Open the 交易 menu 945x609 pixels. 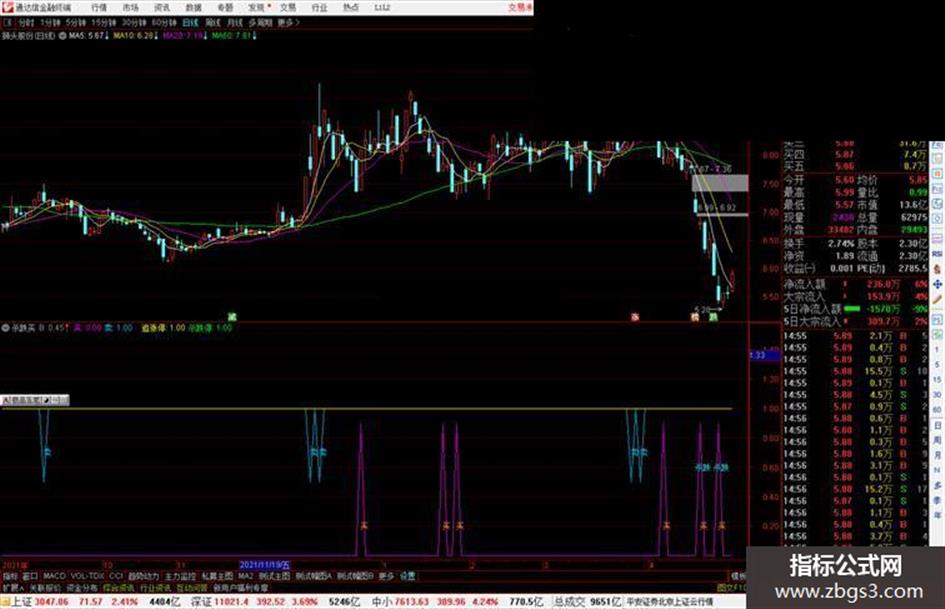point(287,7)
